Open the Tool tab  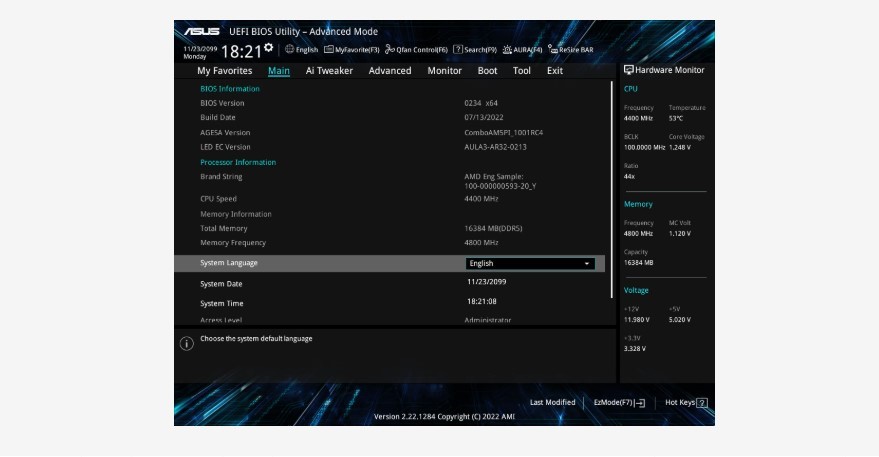point(521,71)
